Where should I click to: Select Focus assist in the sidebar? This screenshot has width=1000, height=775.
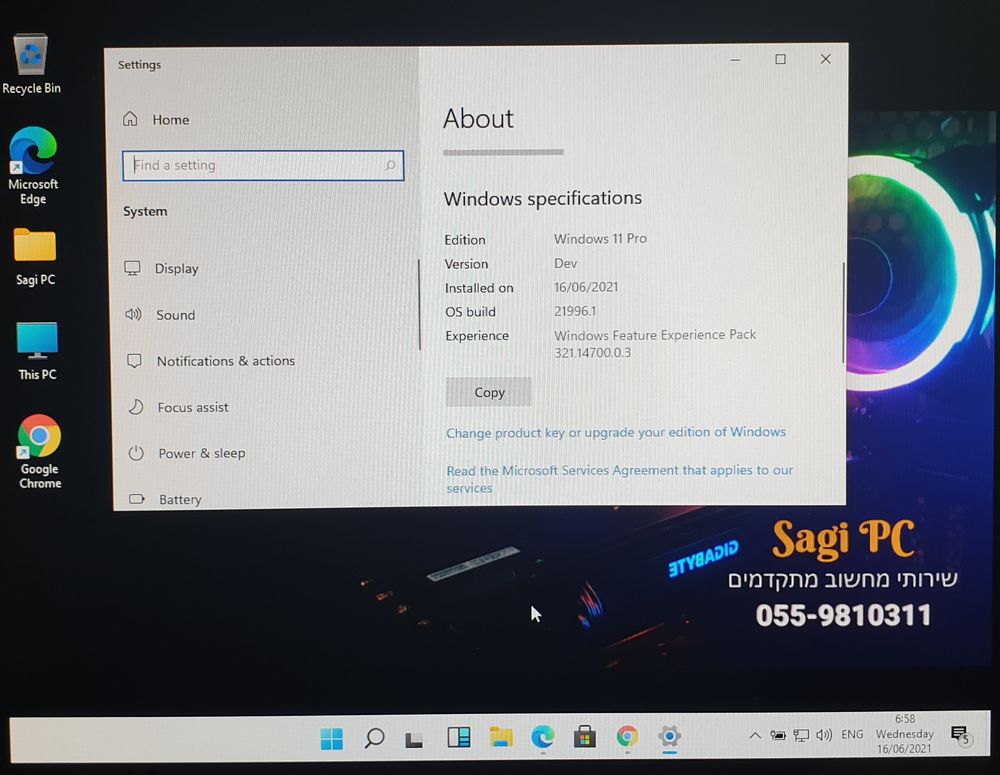coord(192,407)
